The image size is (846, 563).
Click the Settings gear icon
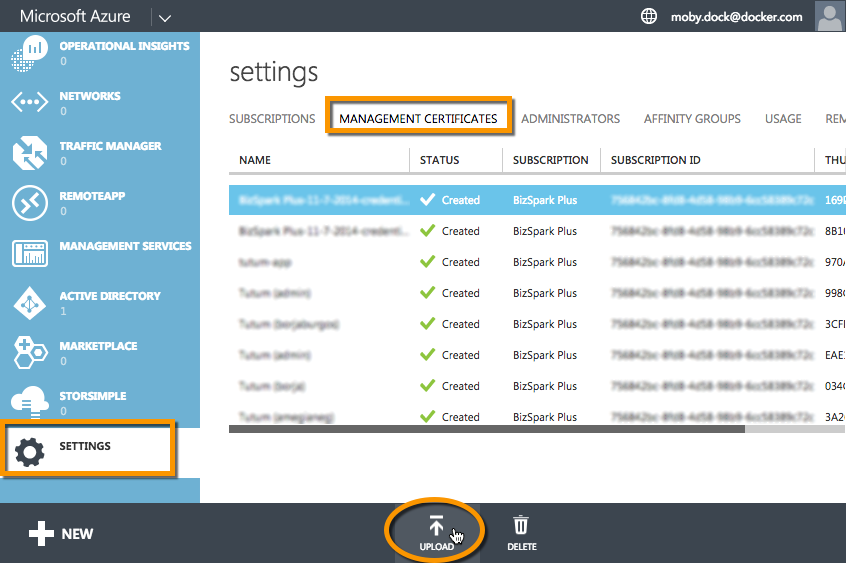tap(31, 452)
